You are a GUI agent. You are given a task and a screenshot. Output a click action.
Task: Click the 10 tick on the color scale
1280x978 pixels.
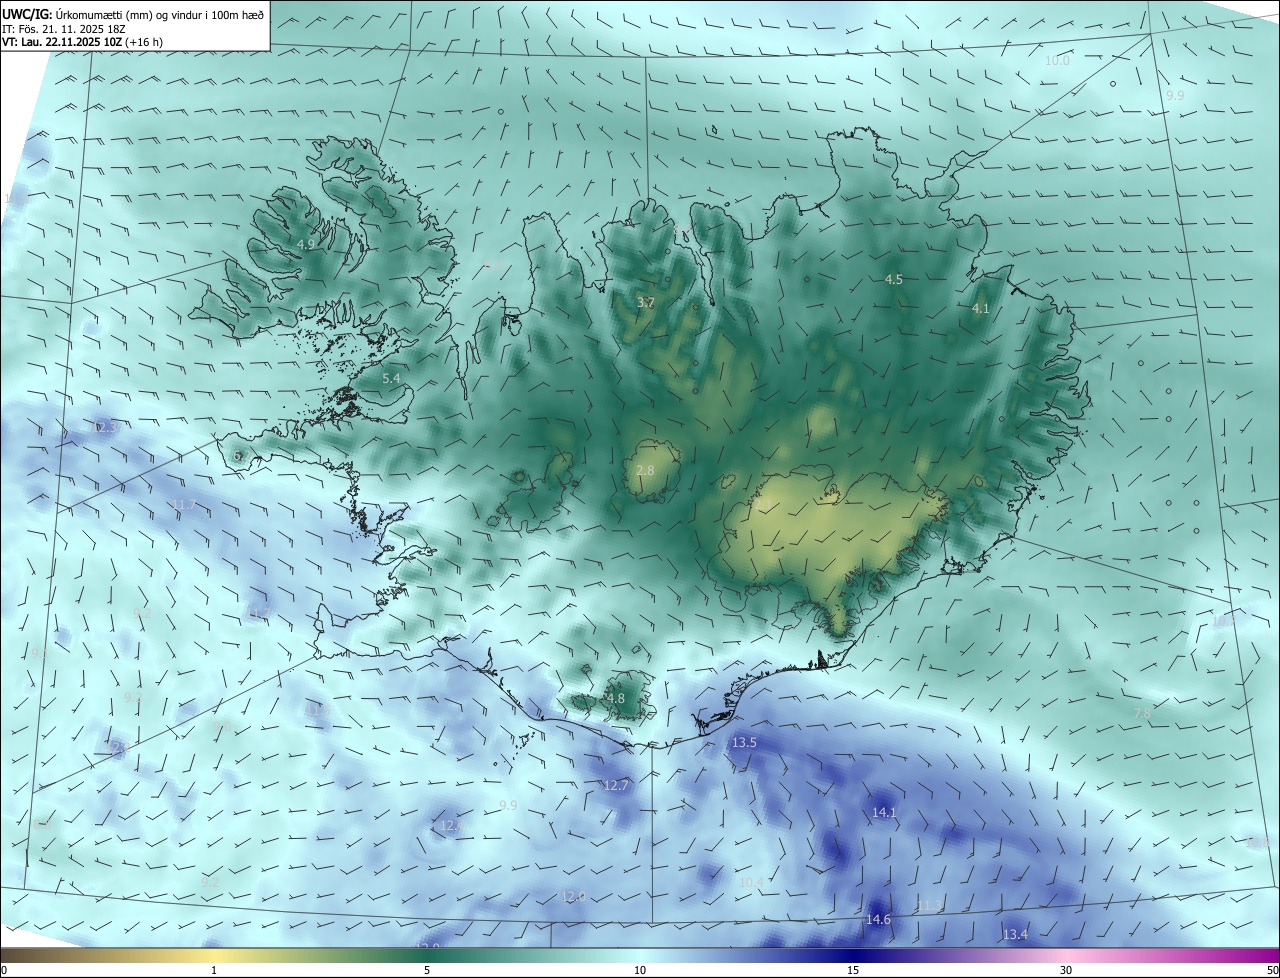640,971
